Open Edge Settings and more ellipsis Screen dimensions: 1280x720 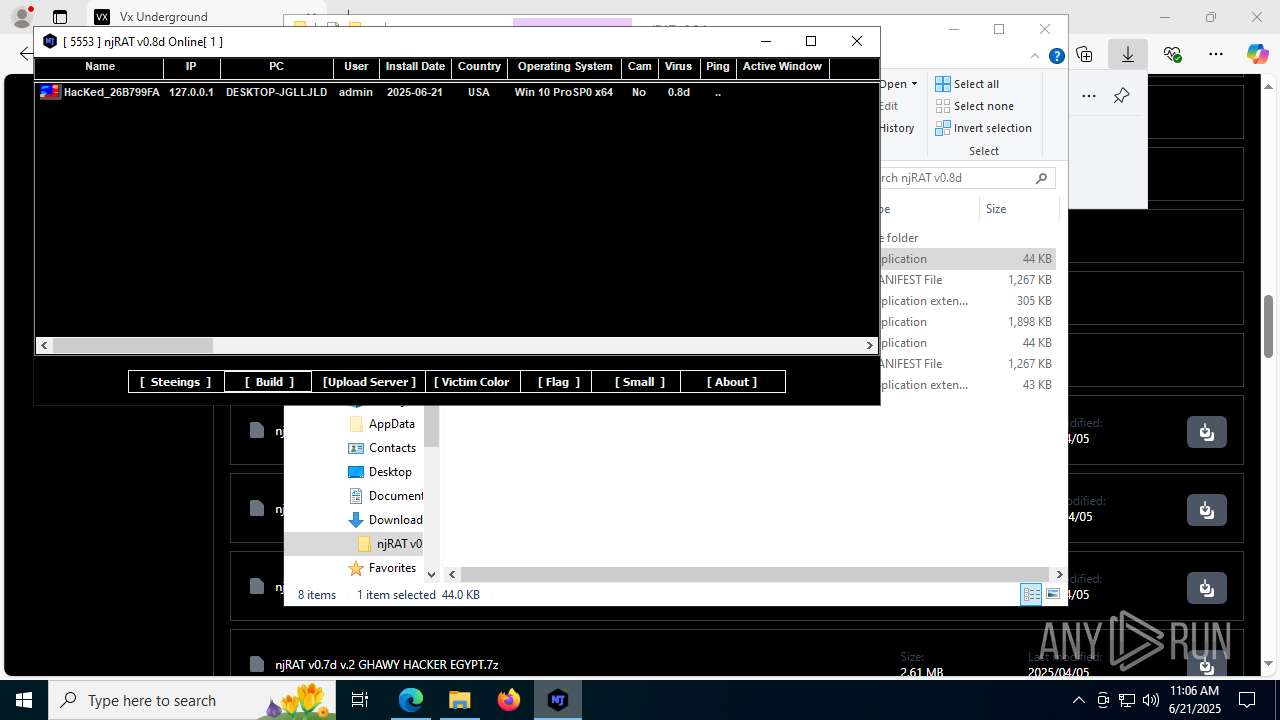click(1216, 54)
